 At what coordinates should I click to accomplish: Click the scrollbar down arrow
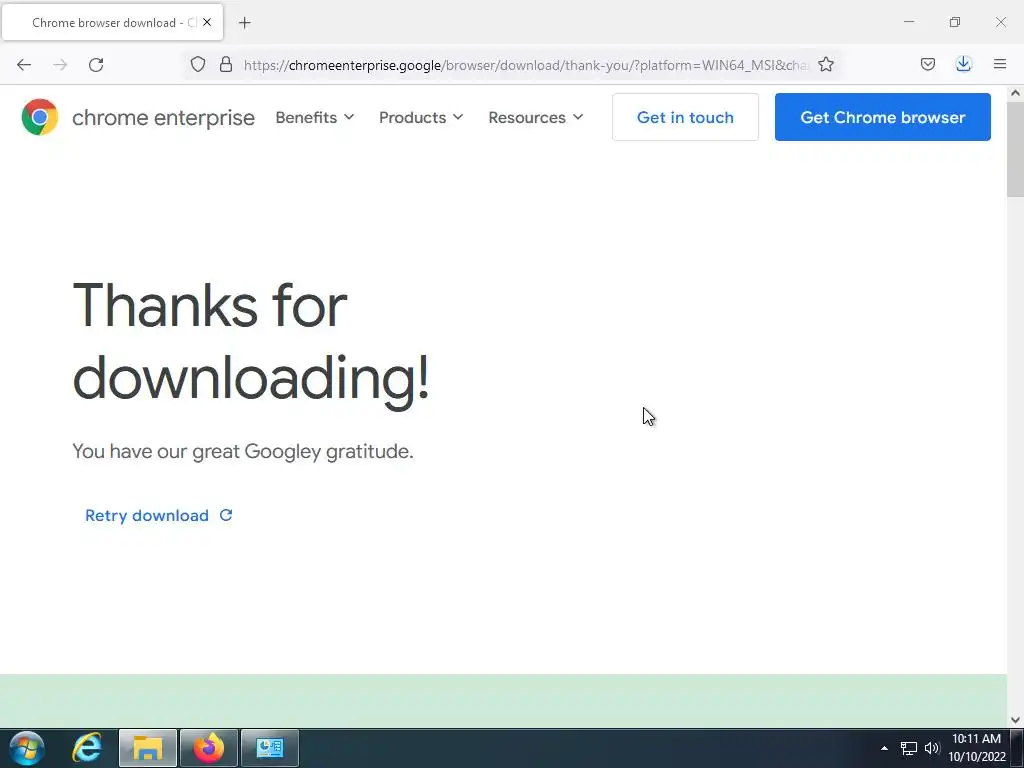click(x=1015, y=720)
